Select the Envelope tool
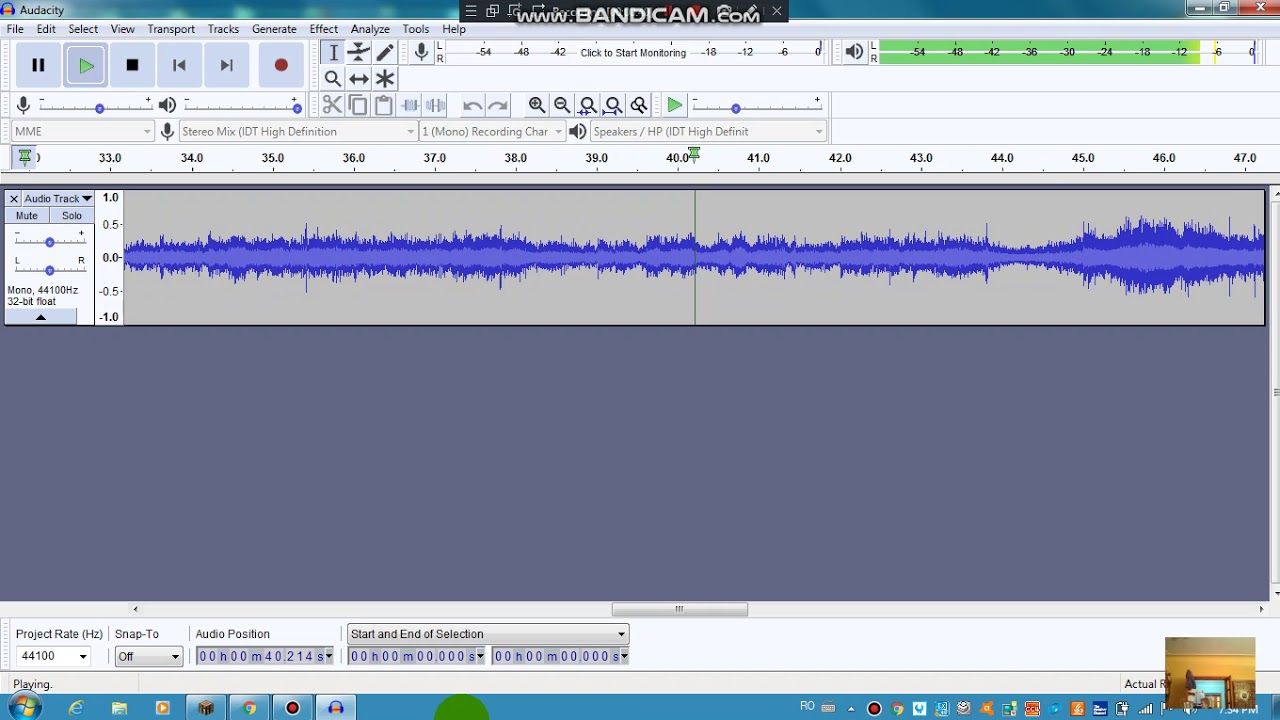The height and width of the screenshot is (720, 1280). (x=359, y=53)
